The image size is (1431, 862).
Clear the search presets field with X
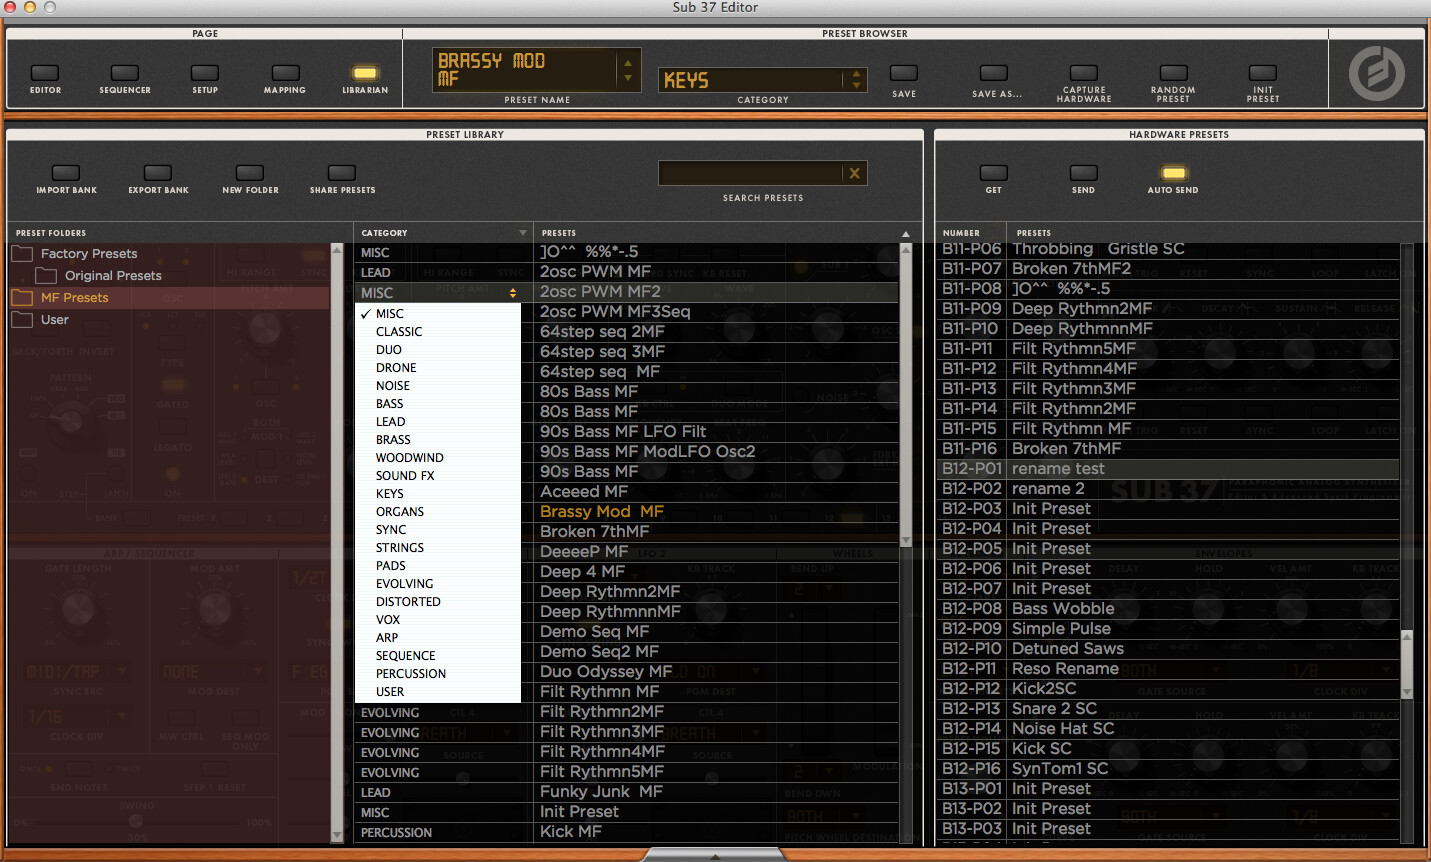(855, 173)
